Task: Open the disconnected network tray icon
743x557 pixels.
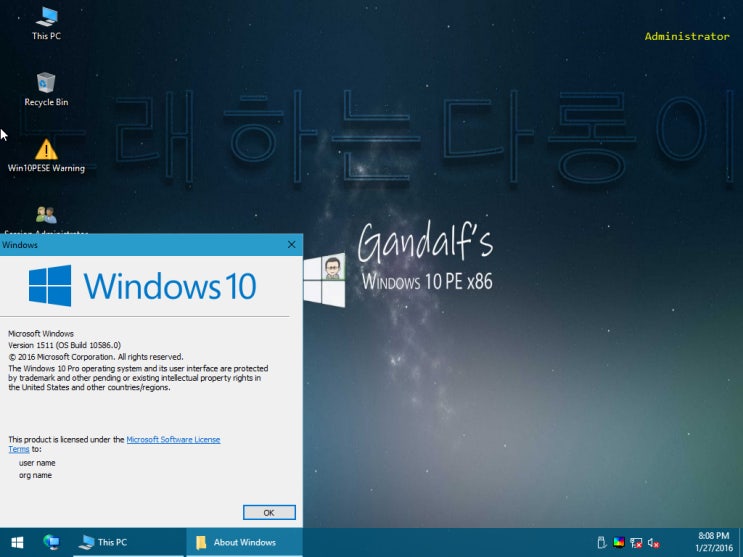Action: [x=636, y=542]
